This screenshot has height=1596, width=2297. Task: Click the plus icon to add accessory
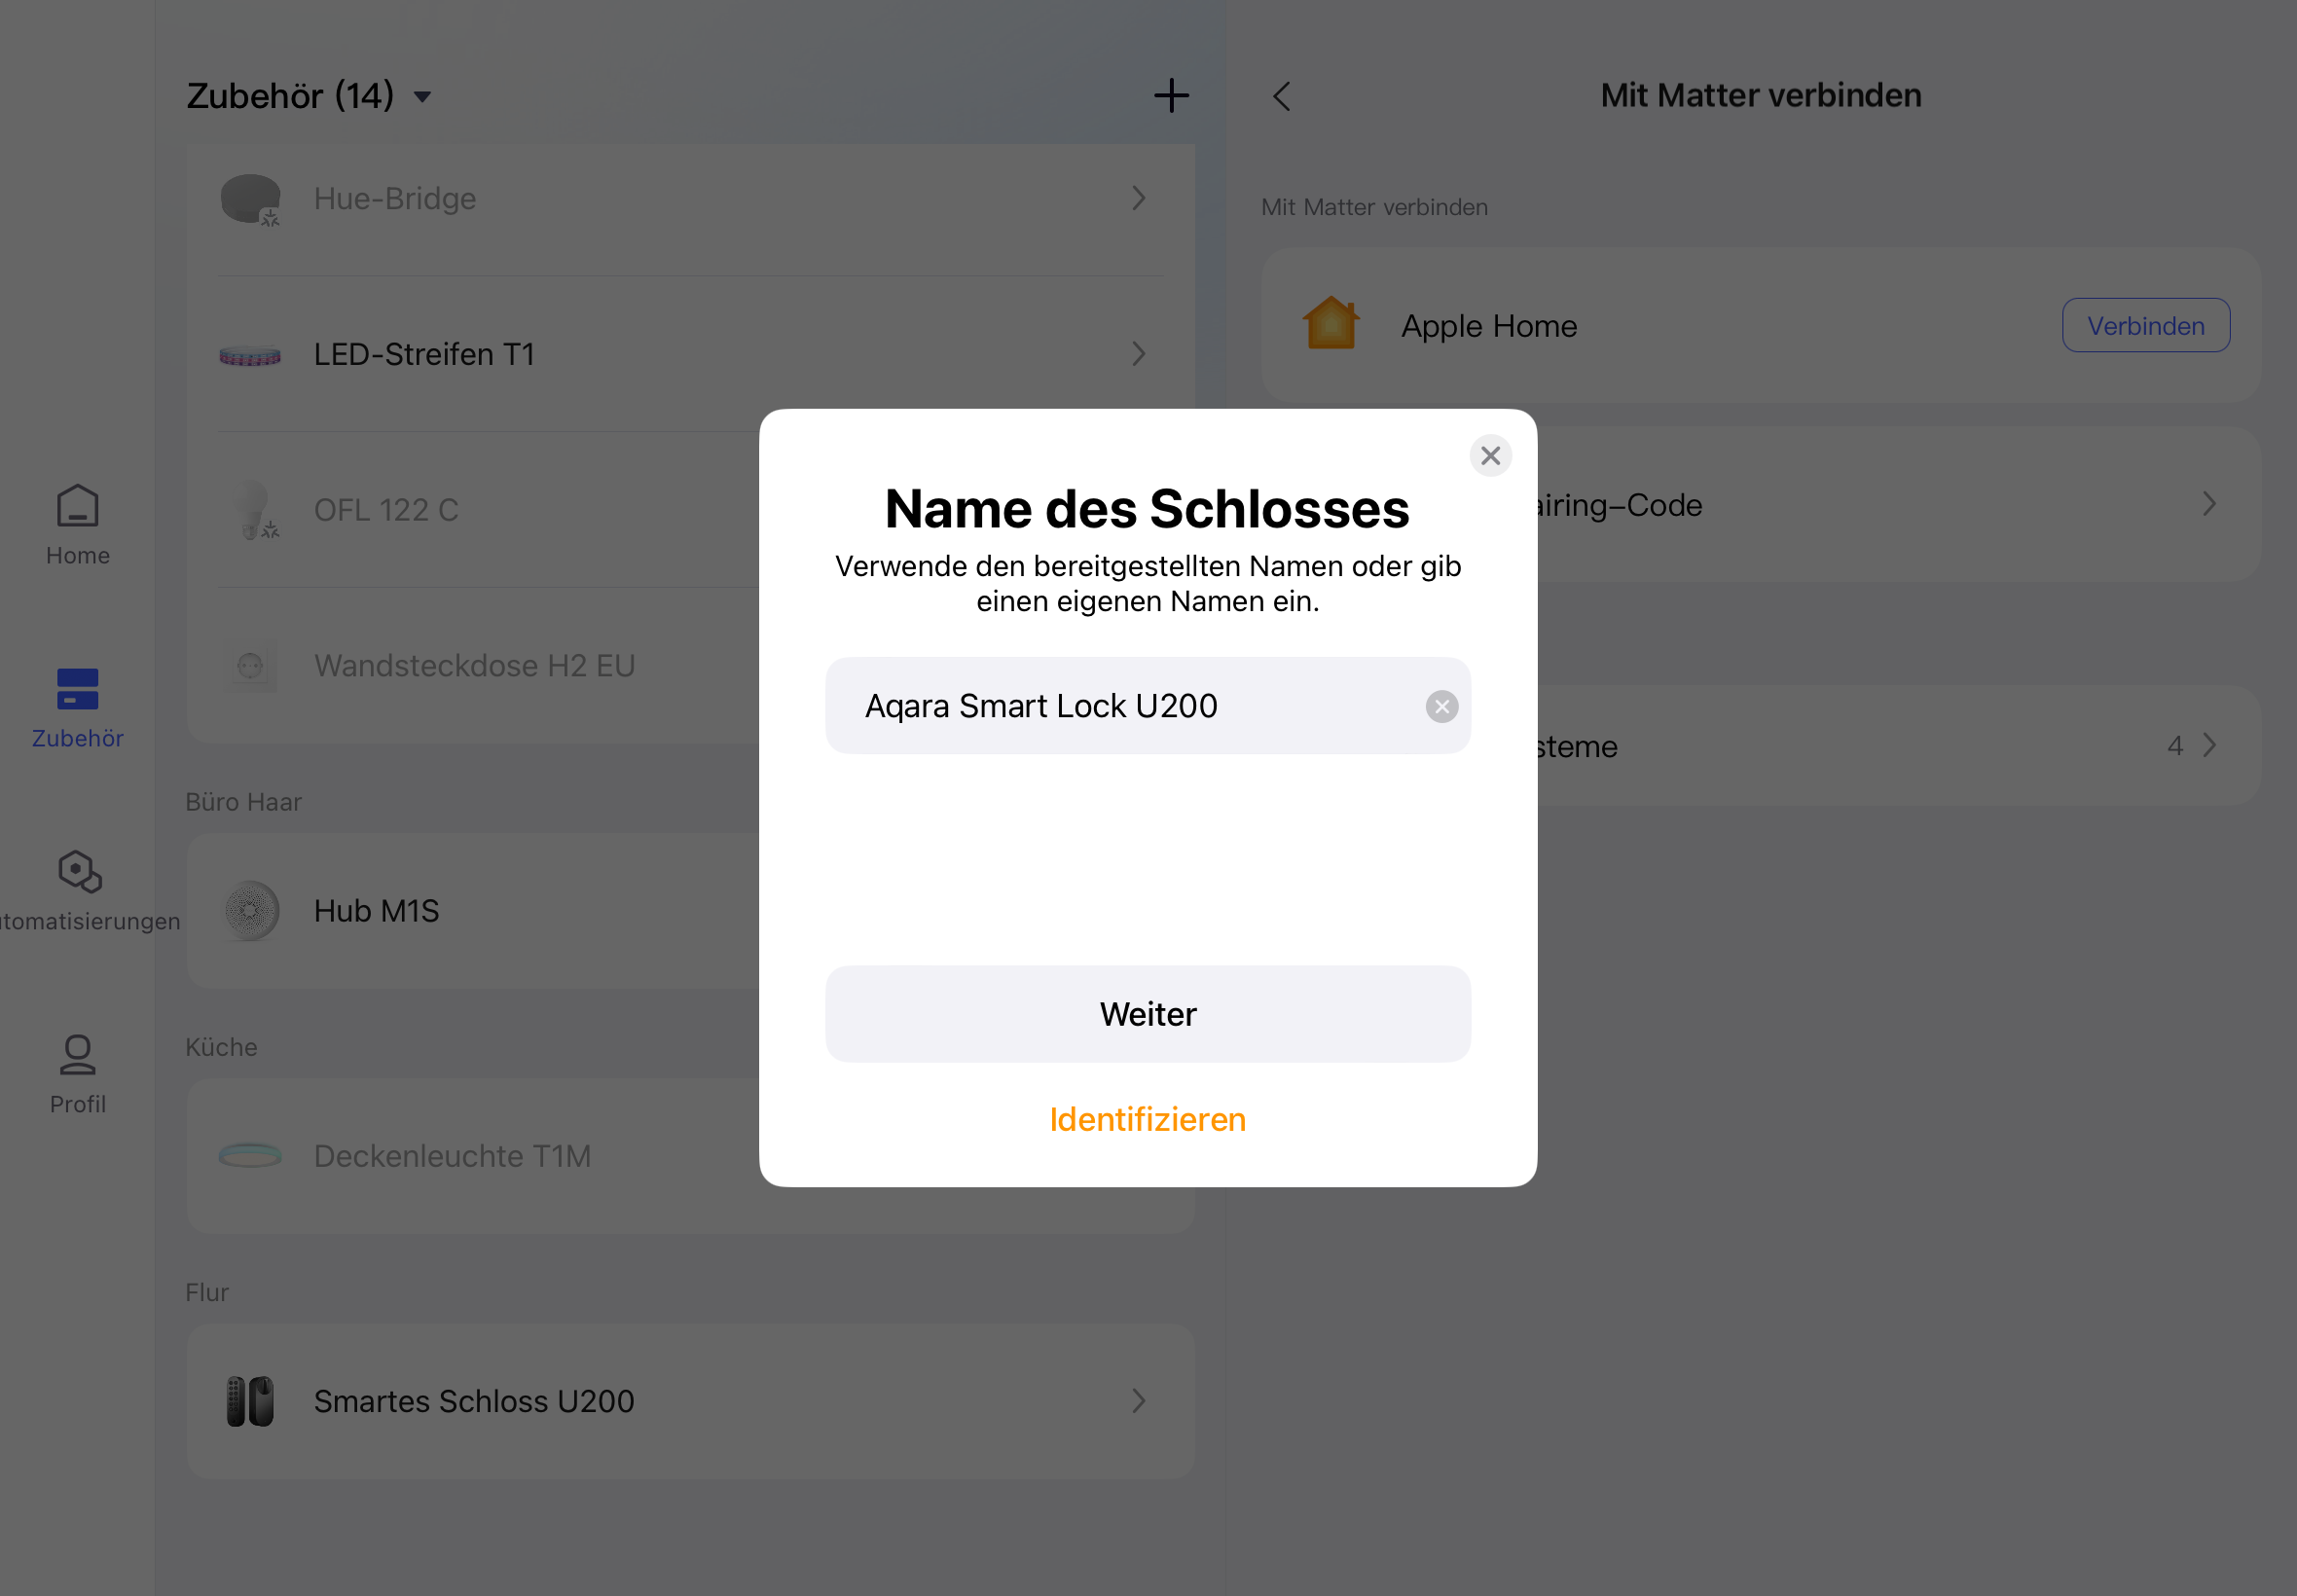tap(1171, 96)
